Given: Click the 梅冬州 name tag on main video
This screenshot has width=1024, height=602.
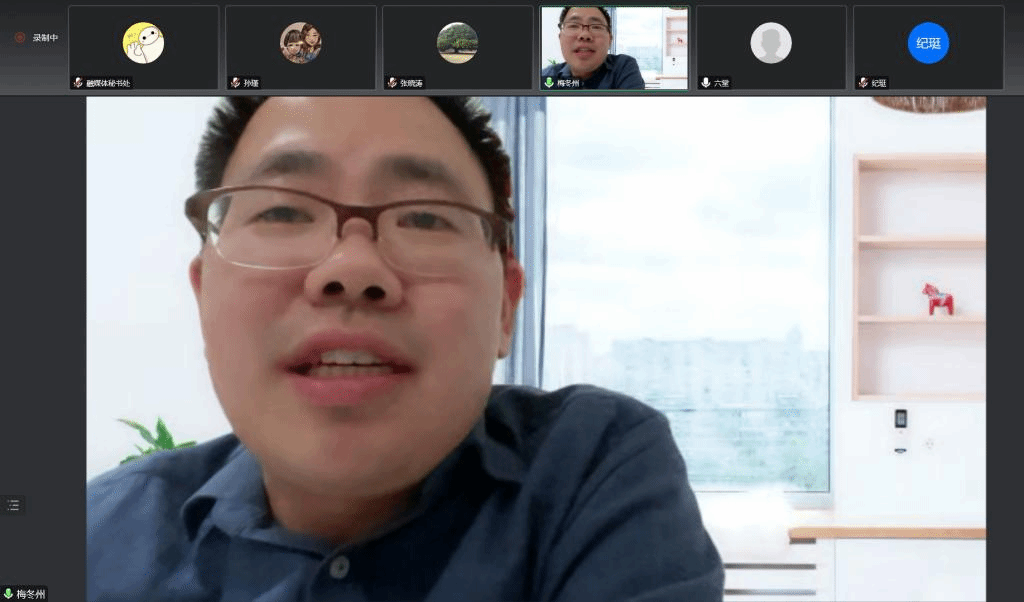Looking at the screenshot, I should pos(30,594).
